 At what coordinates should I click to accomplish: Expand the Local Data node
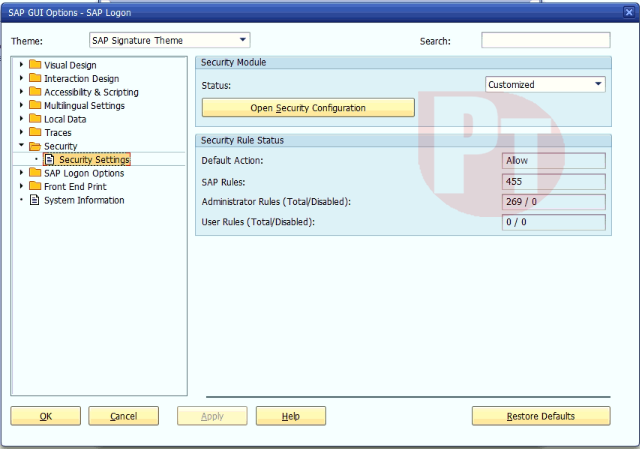point(21,118)
